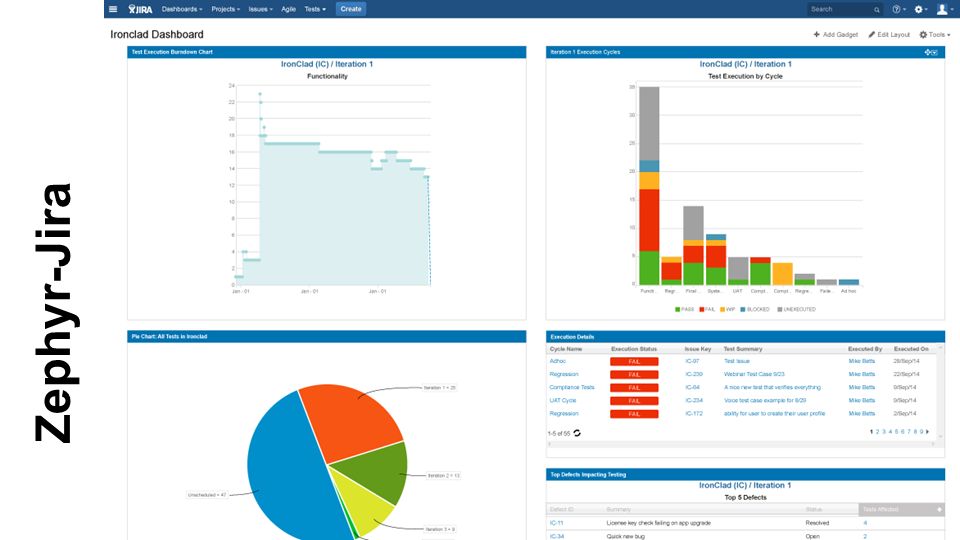The width and height of the screenshot is (960, 540).
Task: Open the help question mark icon
Action: tap(896, 9)
